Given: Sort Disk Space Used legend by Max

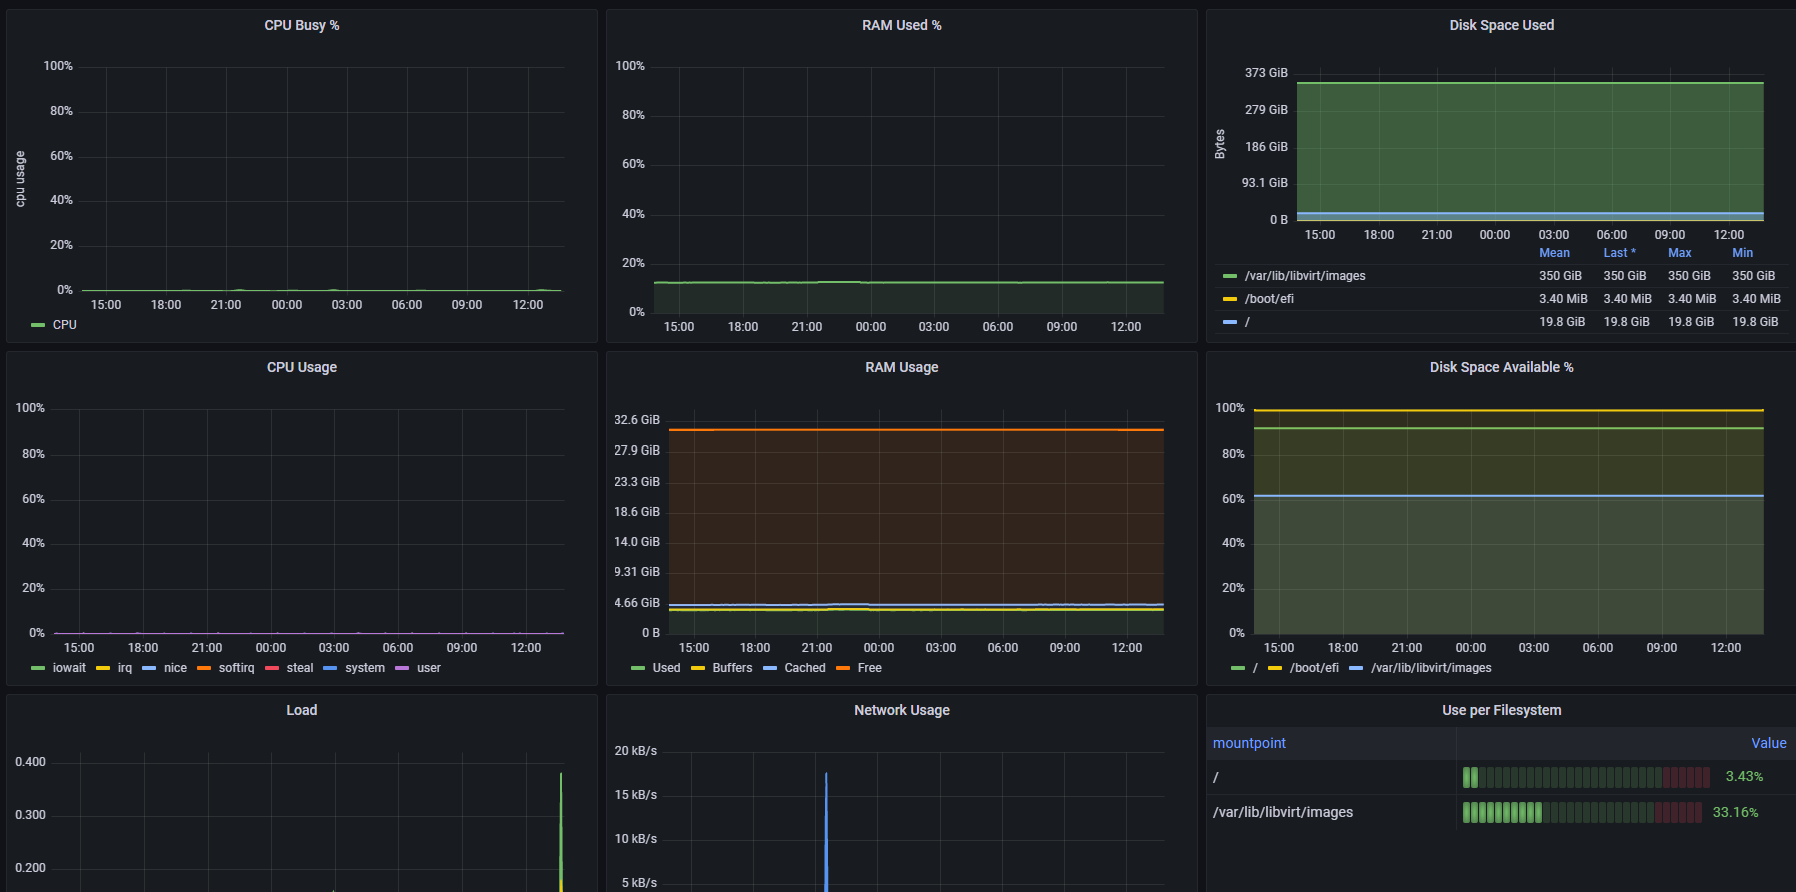Looking at the screenshot, I should [x=1680, y=253].
